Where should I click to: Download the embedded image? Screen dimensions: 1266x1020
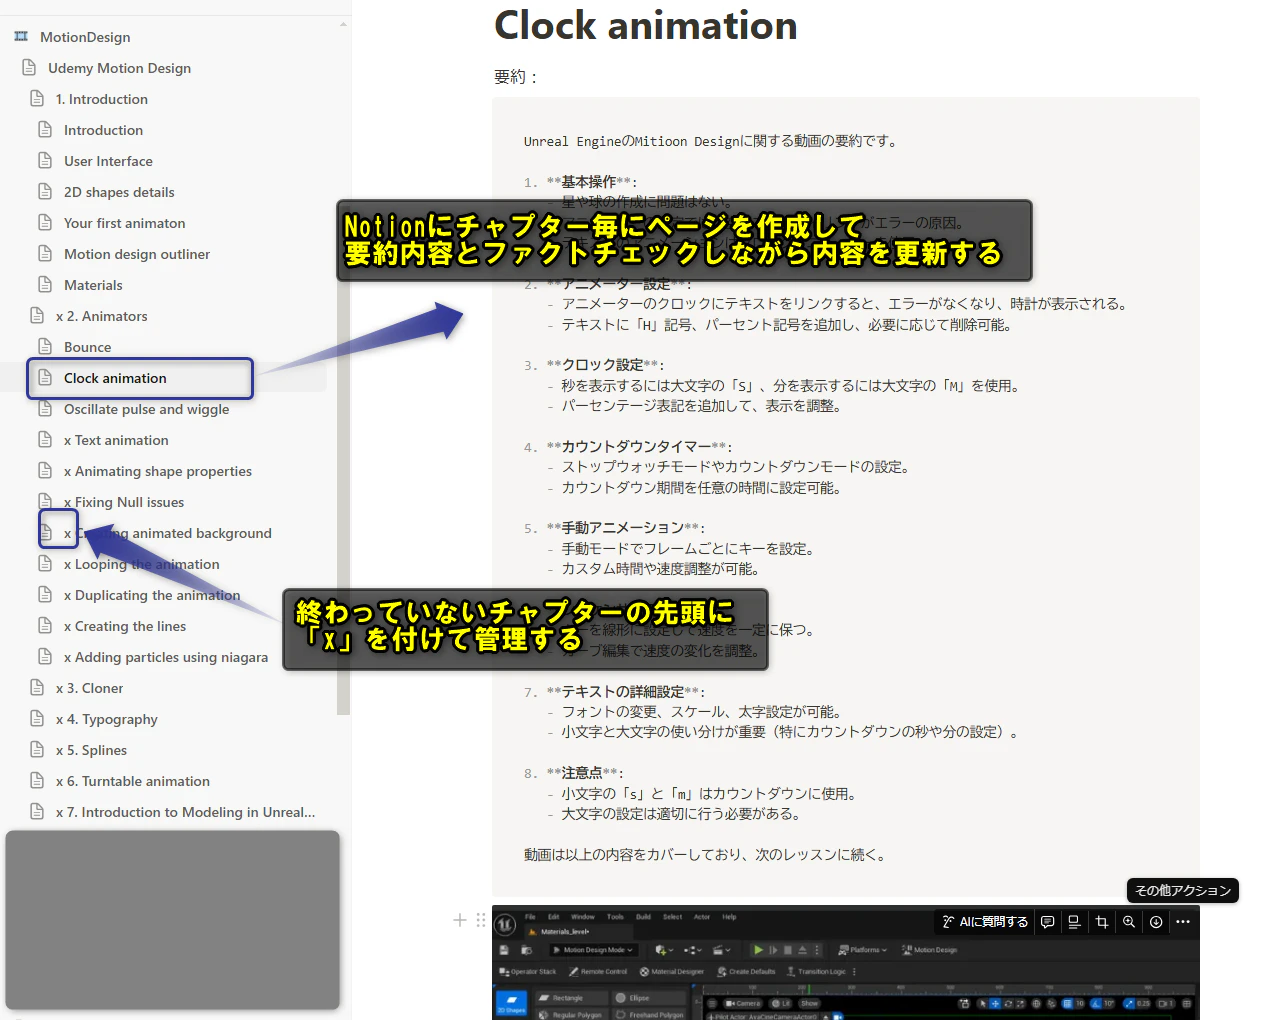(1156, 922)
